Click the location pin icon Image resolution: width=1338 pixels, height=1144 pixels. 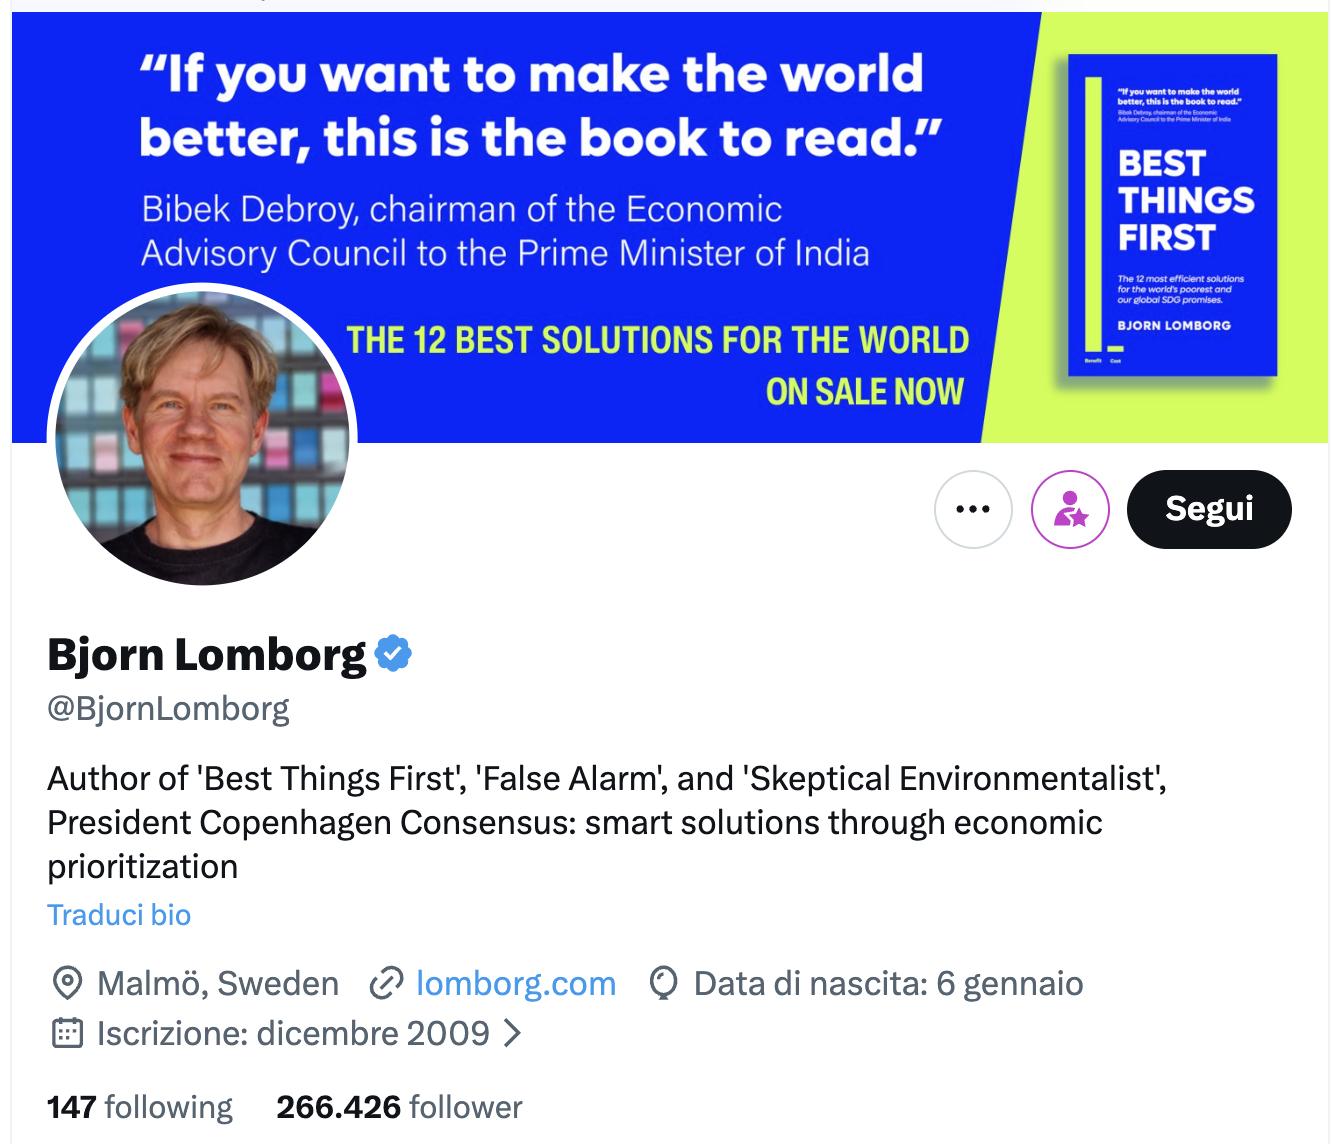pyautogui.click(x=66, y=984)
